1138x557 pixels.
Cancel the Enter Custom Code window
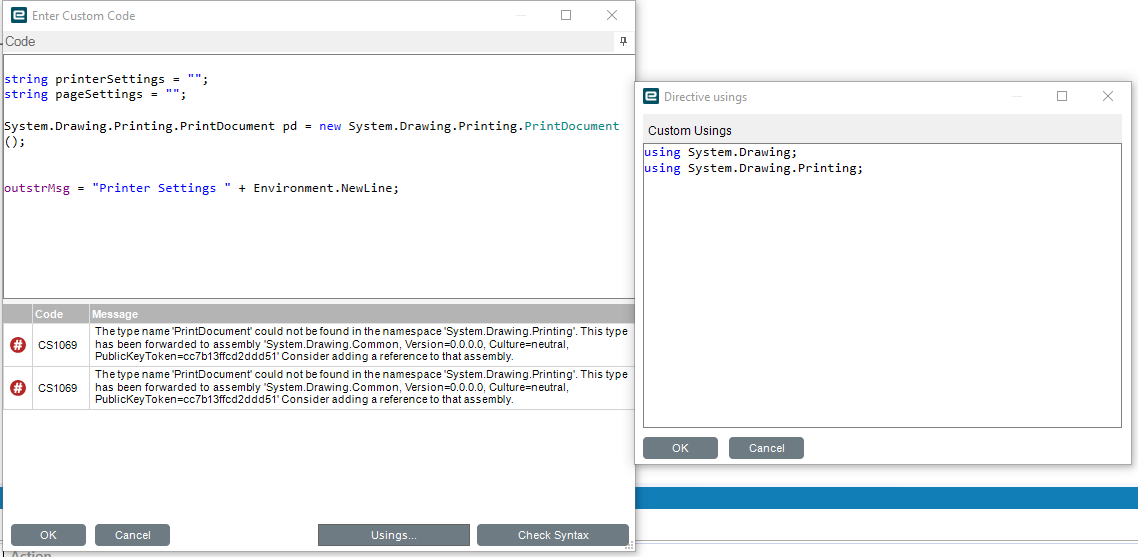tap(133, 535)
